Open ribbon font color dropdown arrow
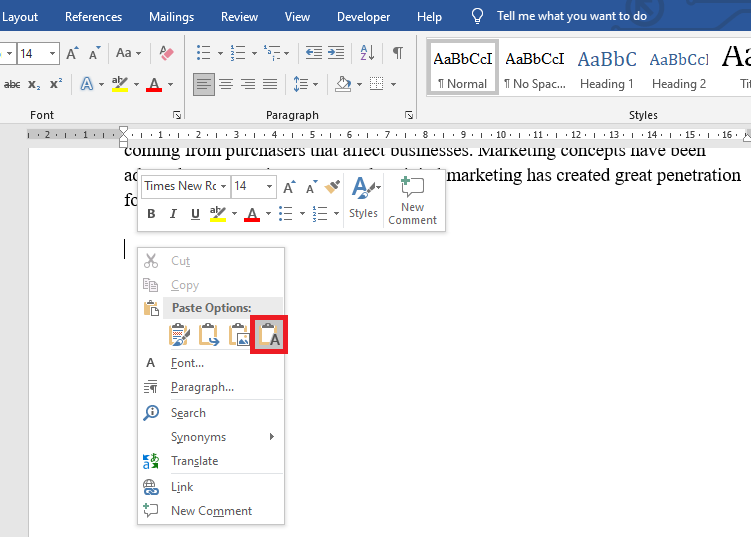Image resolution: width=751 pixels, height=537 pixels. 171,85
